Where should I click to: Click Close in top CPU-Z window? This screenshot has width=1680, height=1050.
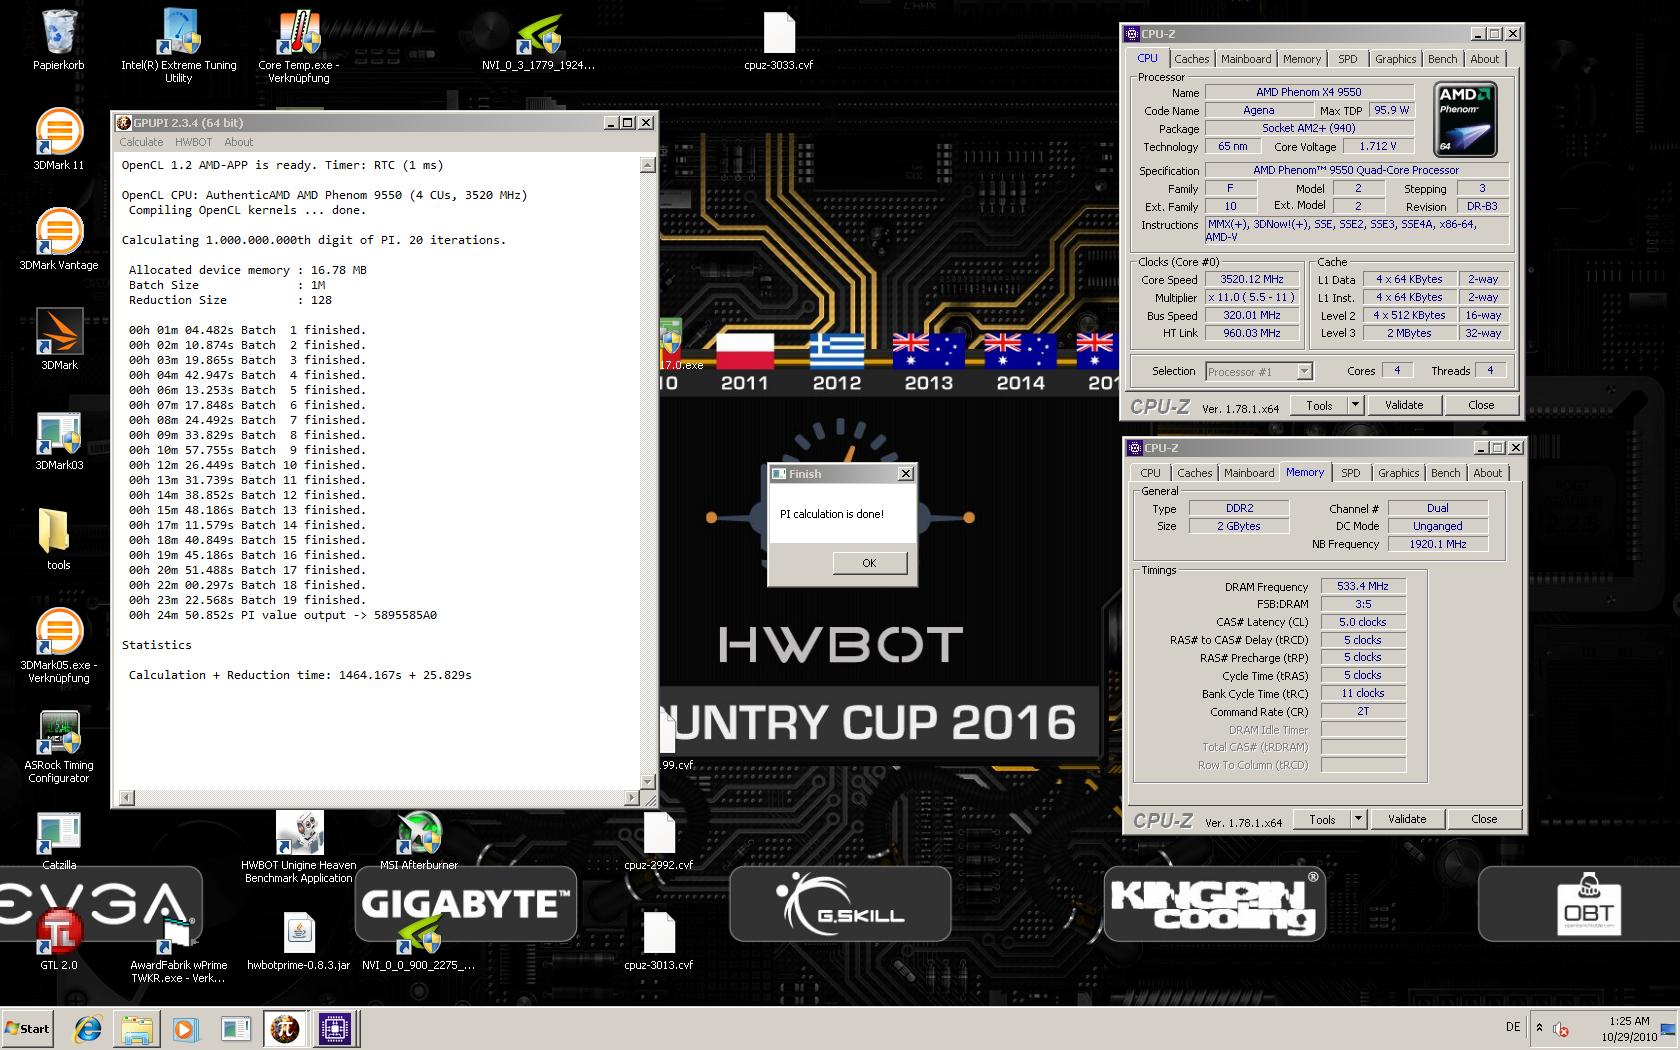[1481, 405]
